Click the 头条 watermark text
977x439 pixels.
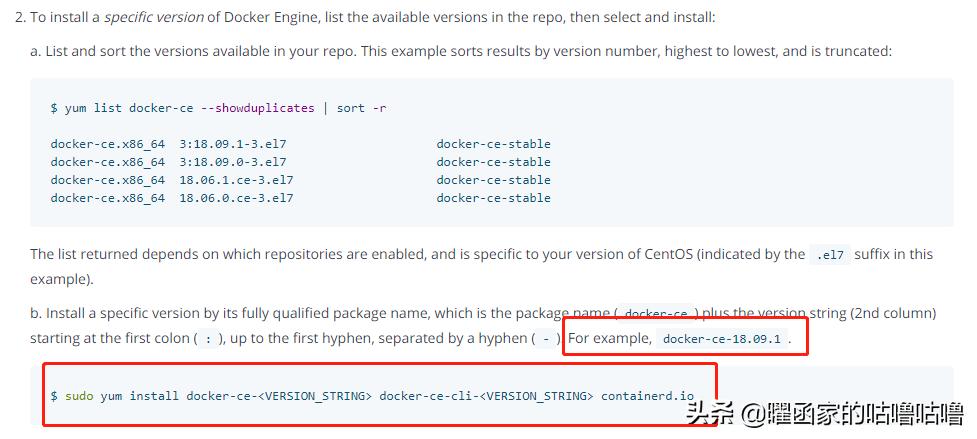pos(709,412)
